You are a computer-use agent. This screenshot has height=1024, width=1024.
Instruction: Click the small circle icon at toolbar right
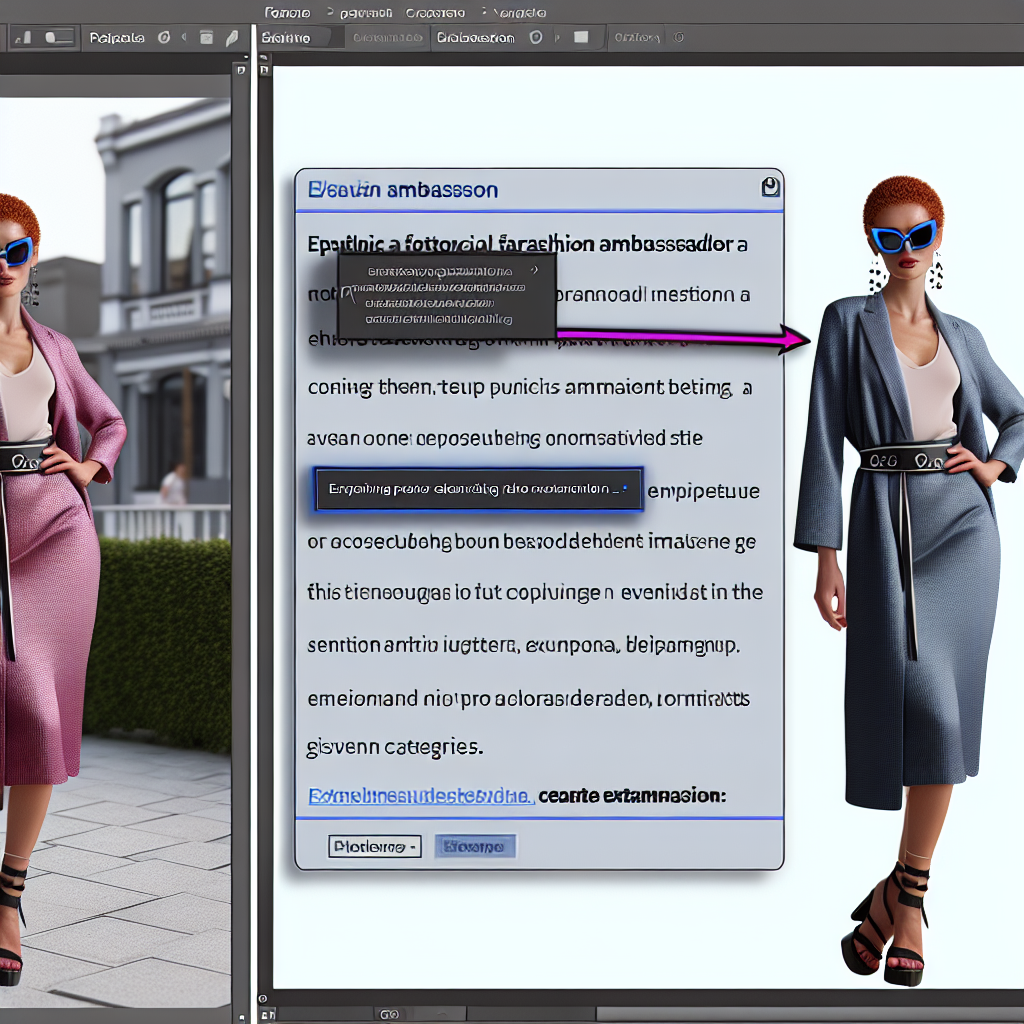pos(679,38)
